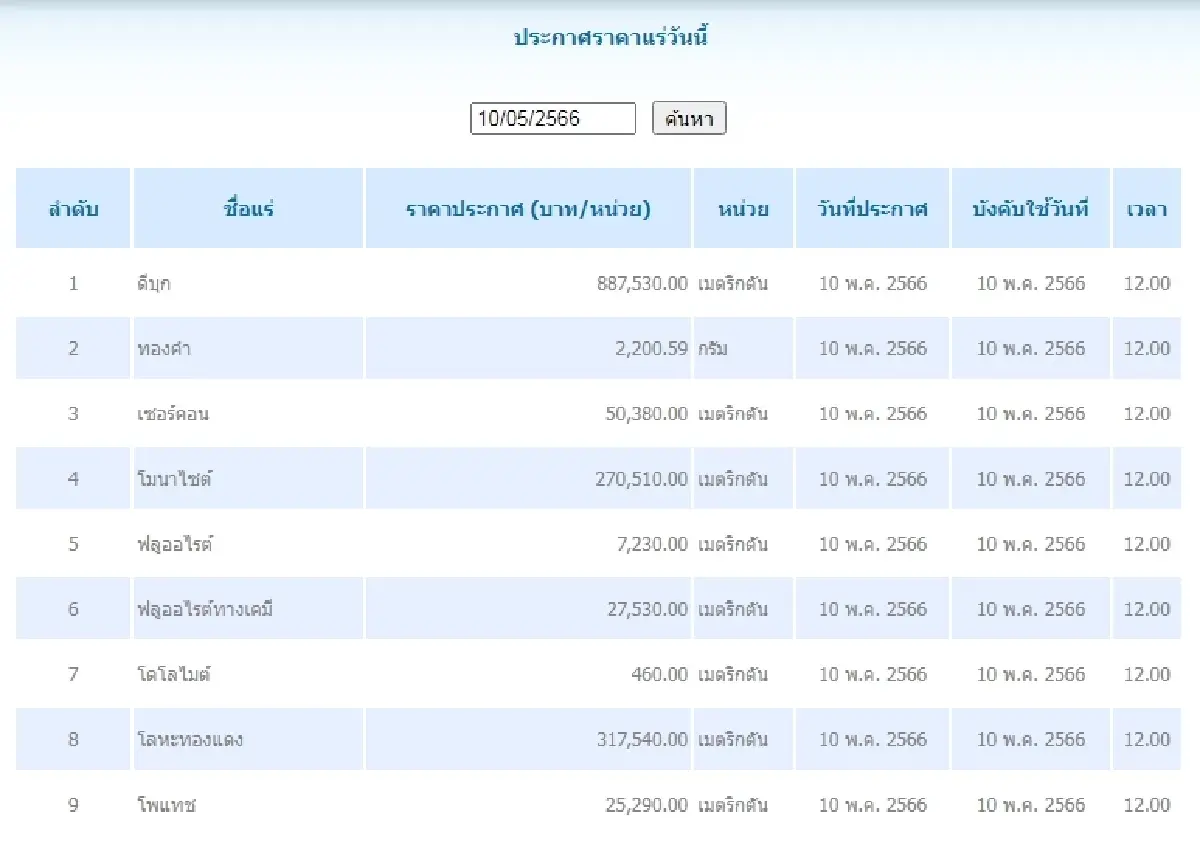Click price 270,510.00
The width and height of the screenshot is (1200, 841).
(x=642, y=479)
